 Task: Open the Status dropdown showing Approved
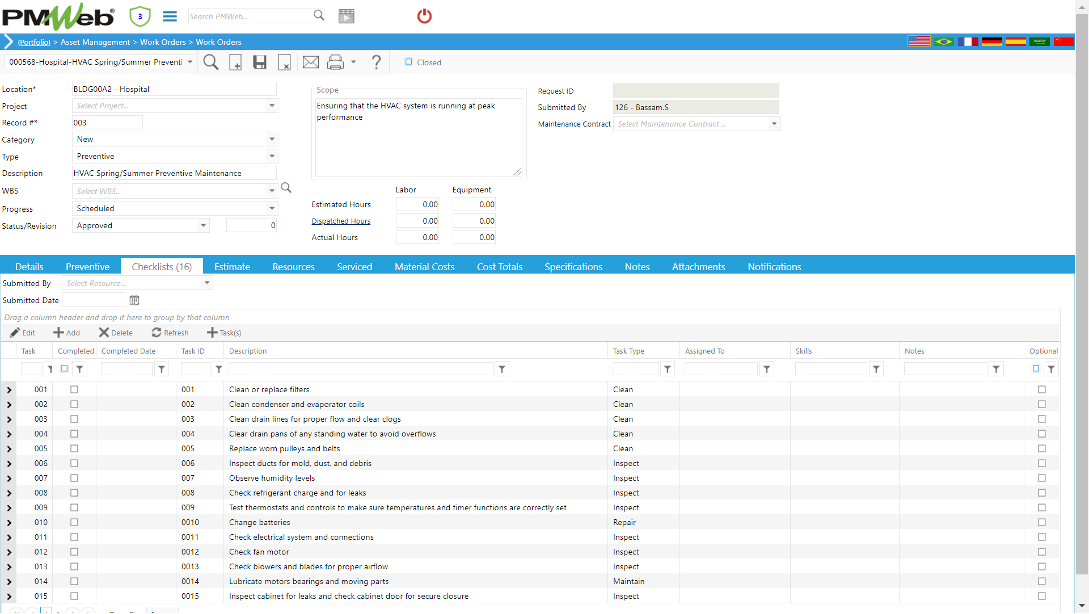203,226
